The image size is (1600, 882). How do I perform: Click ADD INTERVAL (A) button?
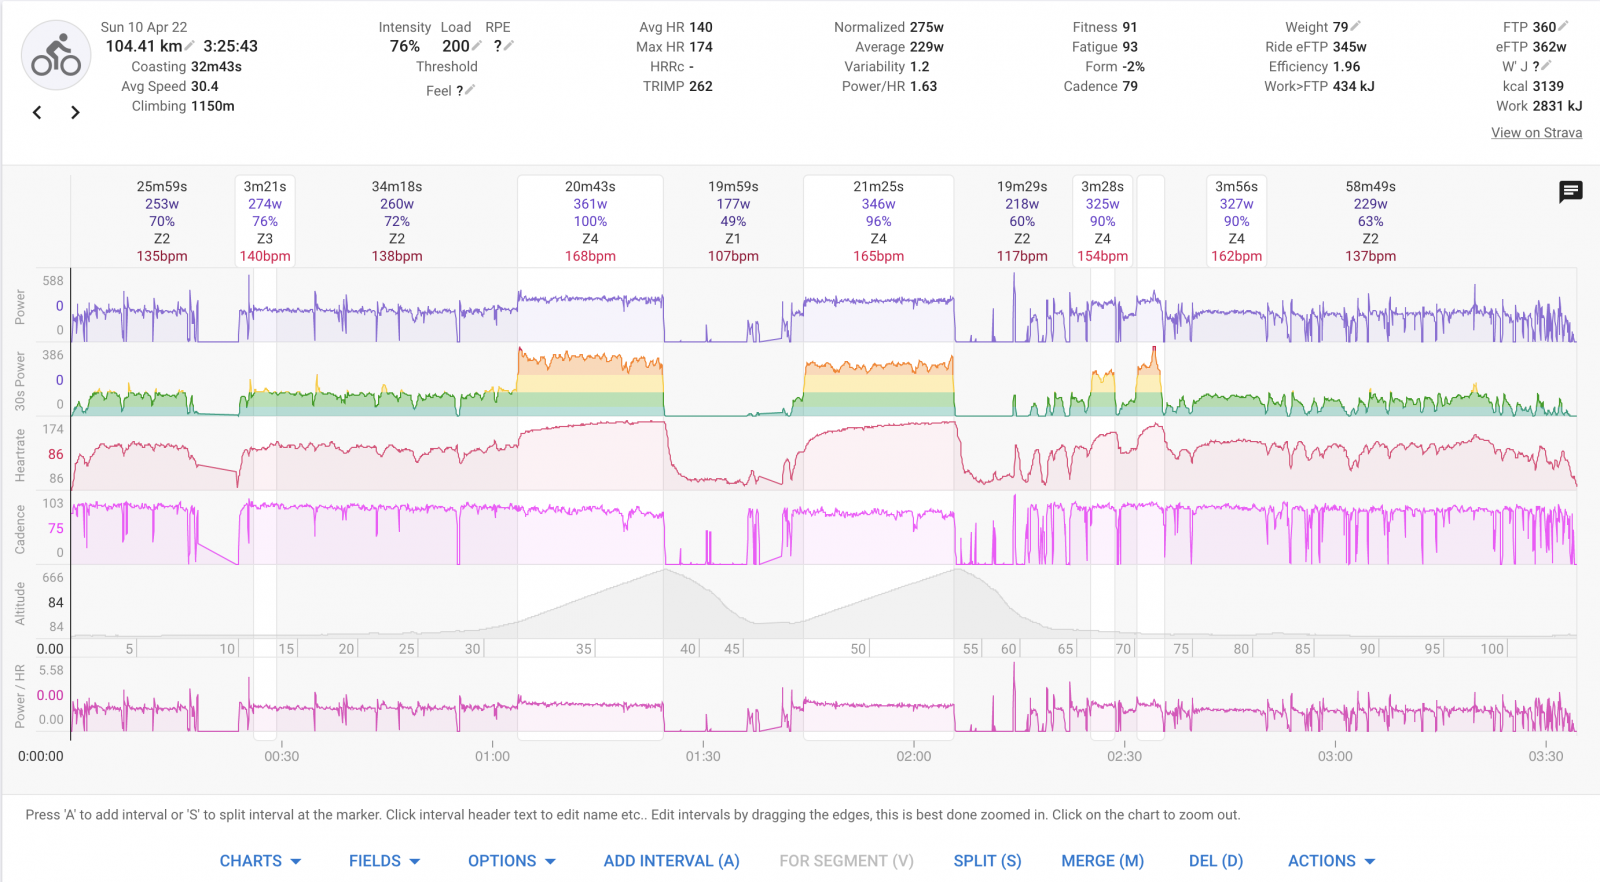point(671,861)
